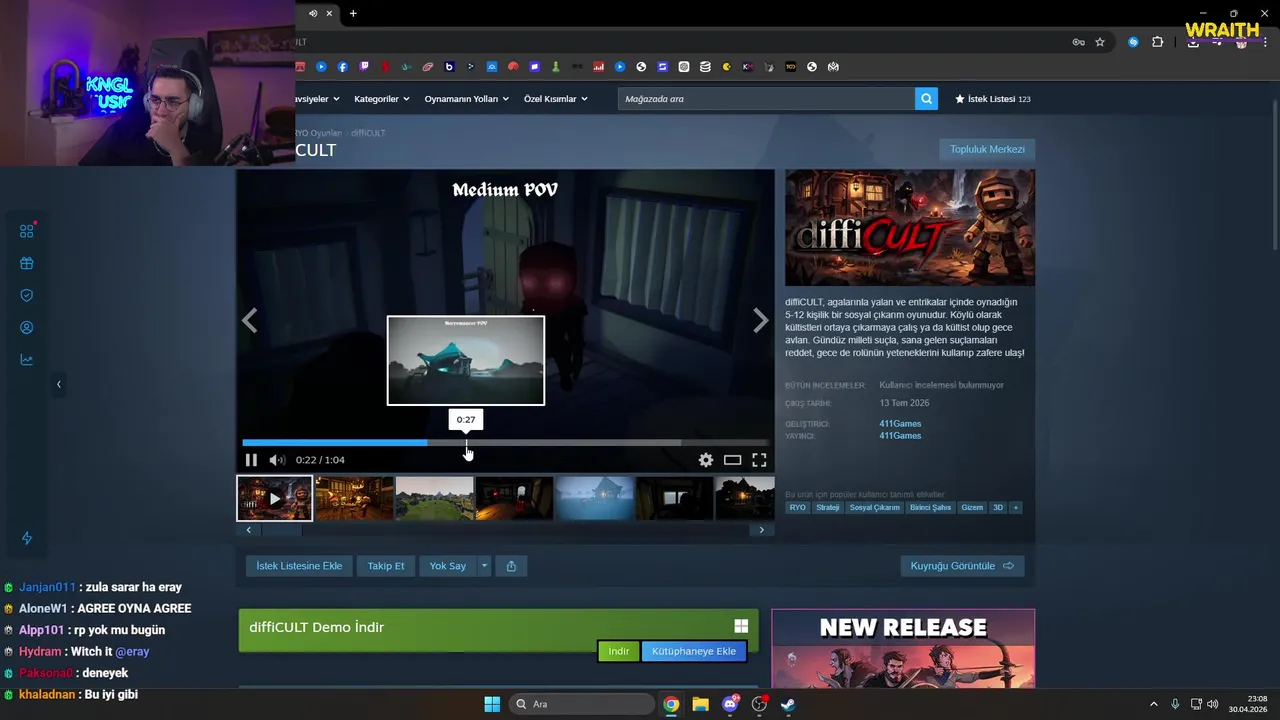This screenshot has height=720, width=1280.
Task: Open the NEW RELEASE promo banner
Action: point(903,649)
